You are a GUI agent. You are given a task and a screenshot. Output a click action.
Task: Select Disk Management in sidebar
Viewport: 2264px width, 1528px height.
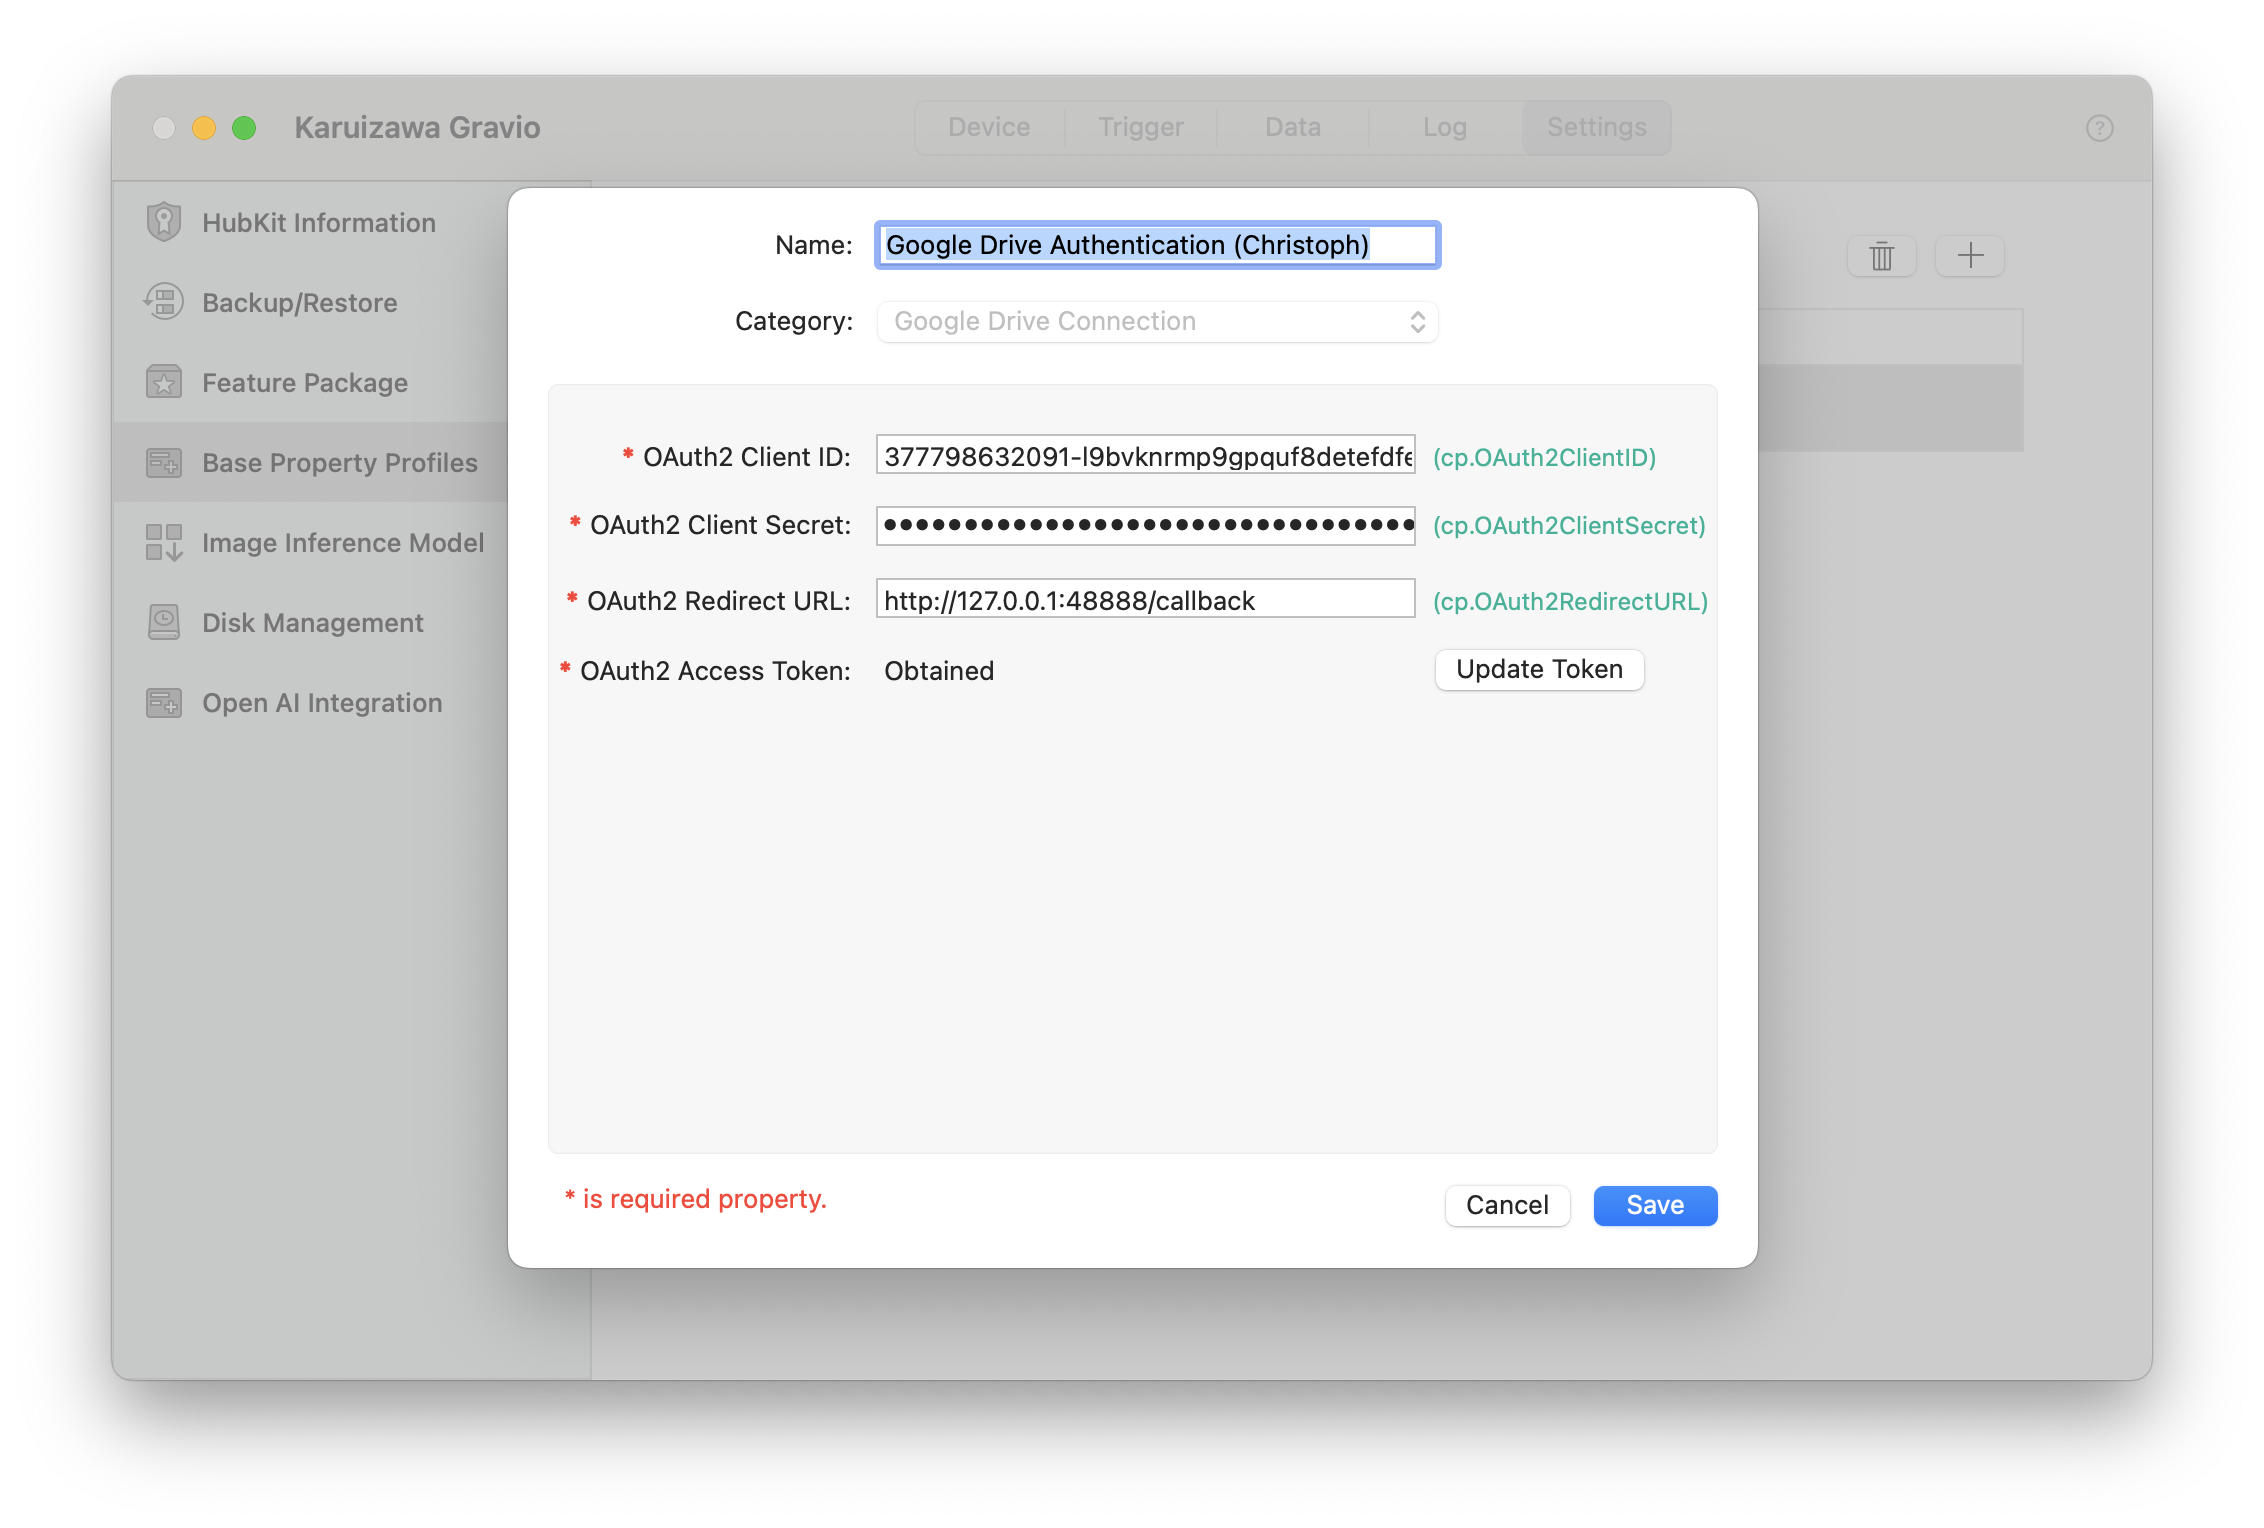311,622
